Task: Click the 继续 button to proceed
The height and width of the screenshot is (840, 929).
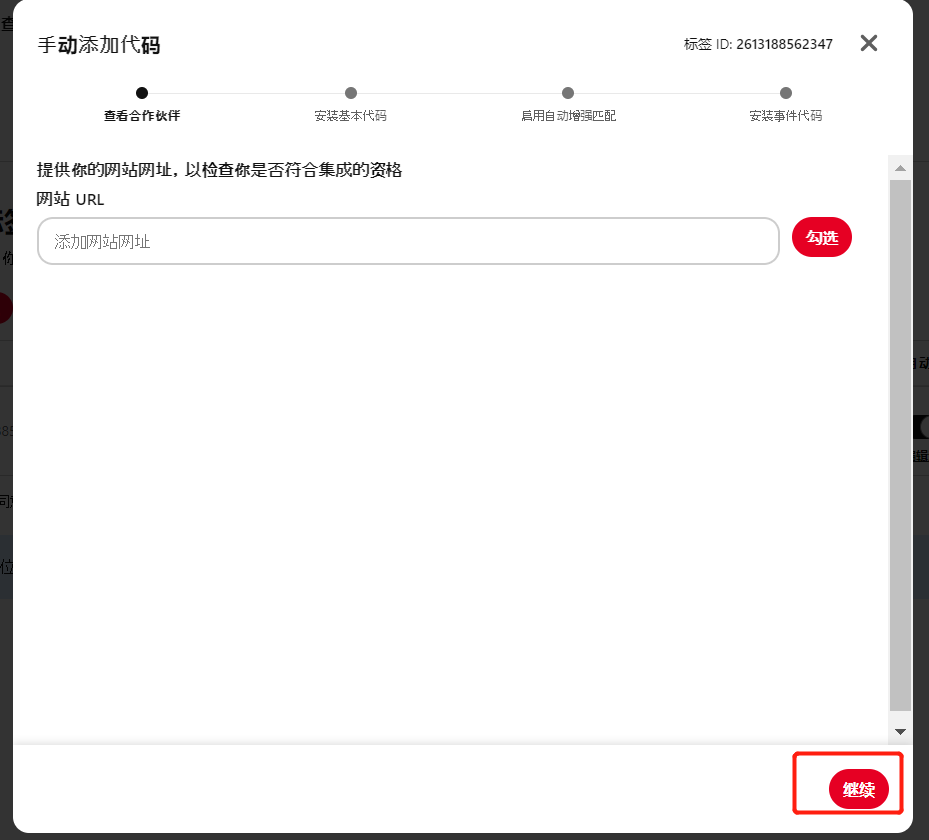Action: (858, 790)
